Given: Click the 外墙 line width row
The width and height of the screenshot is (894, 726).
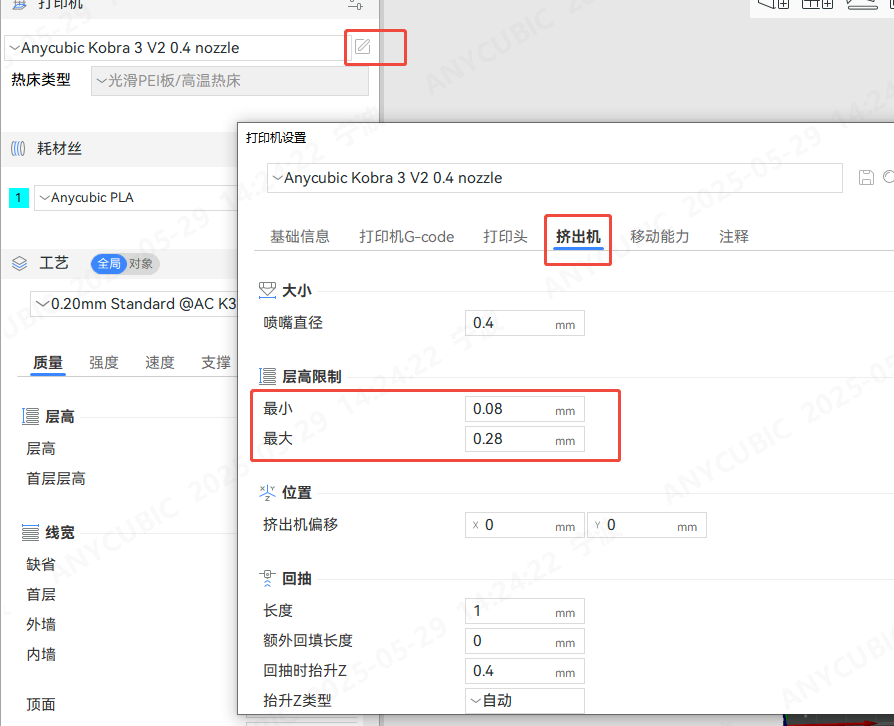Looking at the screenshot, I should coord(41,624).
